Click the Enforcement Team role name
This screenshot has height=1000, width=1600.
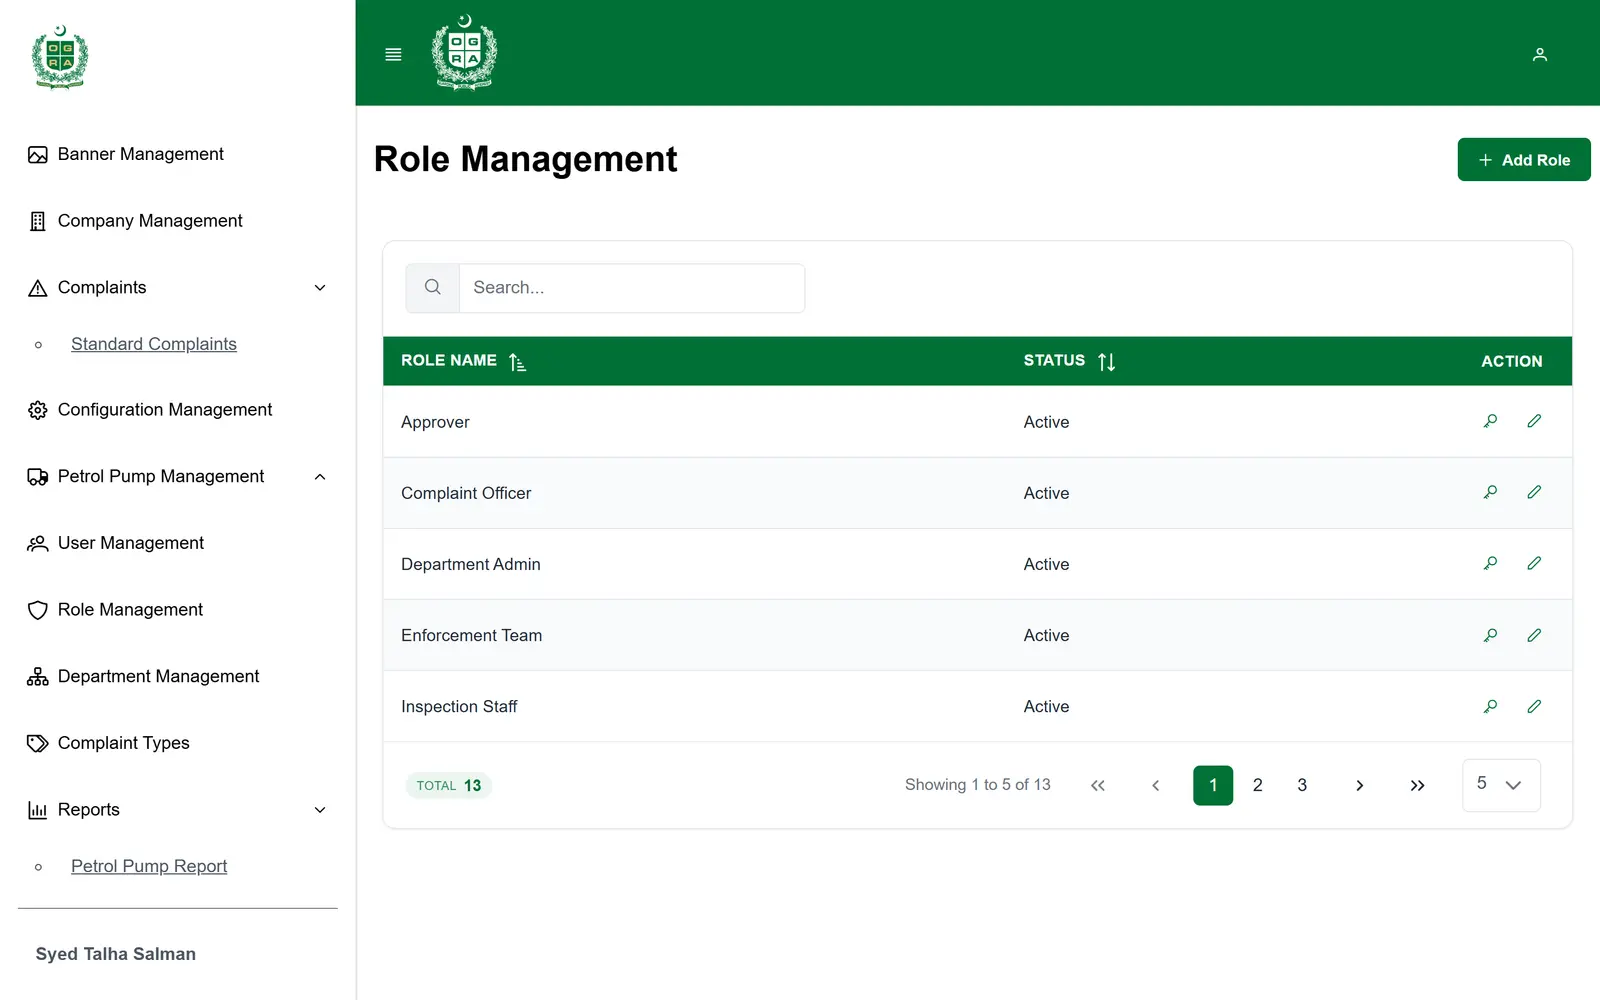click(472, 635)
